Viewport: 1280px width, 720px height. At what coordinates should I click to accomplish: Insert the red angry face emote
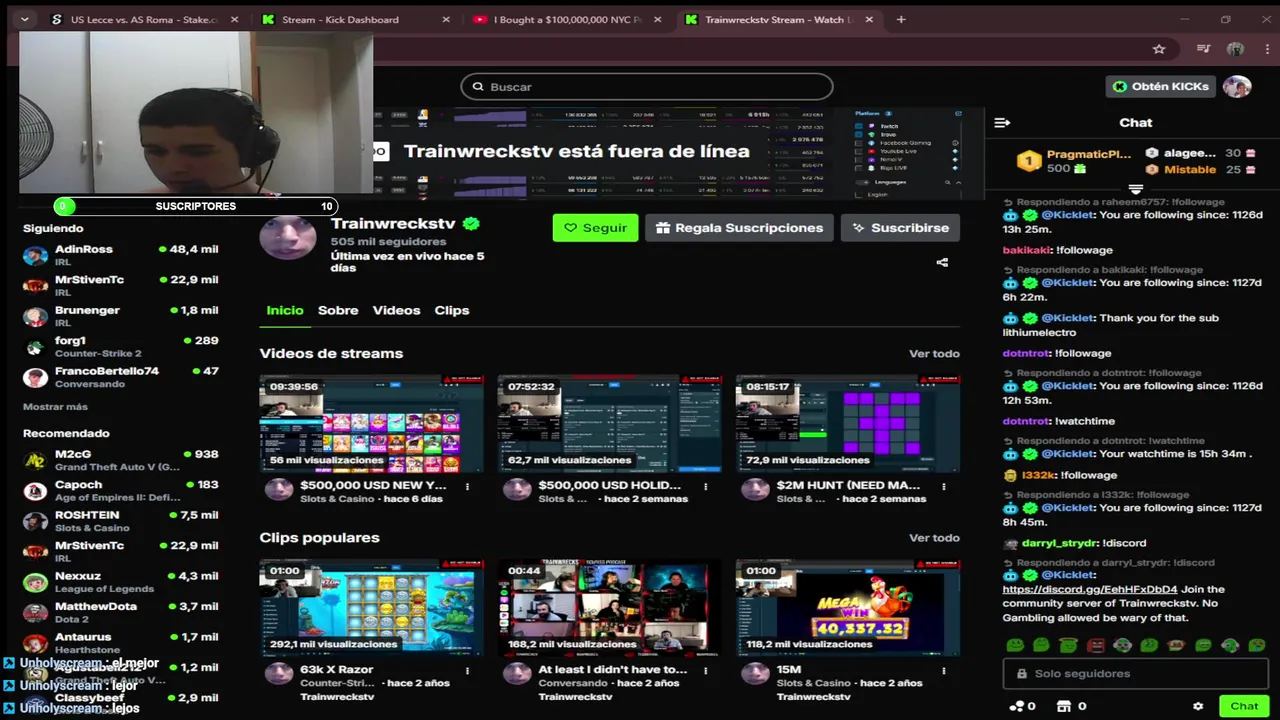point(1096,646)
